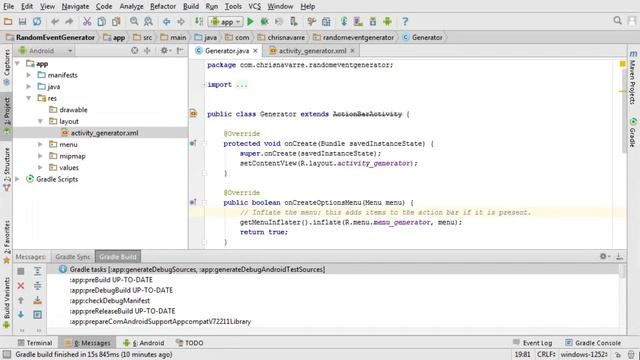The height and width of the screenshot is (360, 640).
Task: Click Search Everywhere magnifier at top right
Action: pos(618,20)
